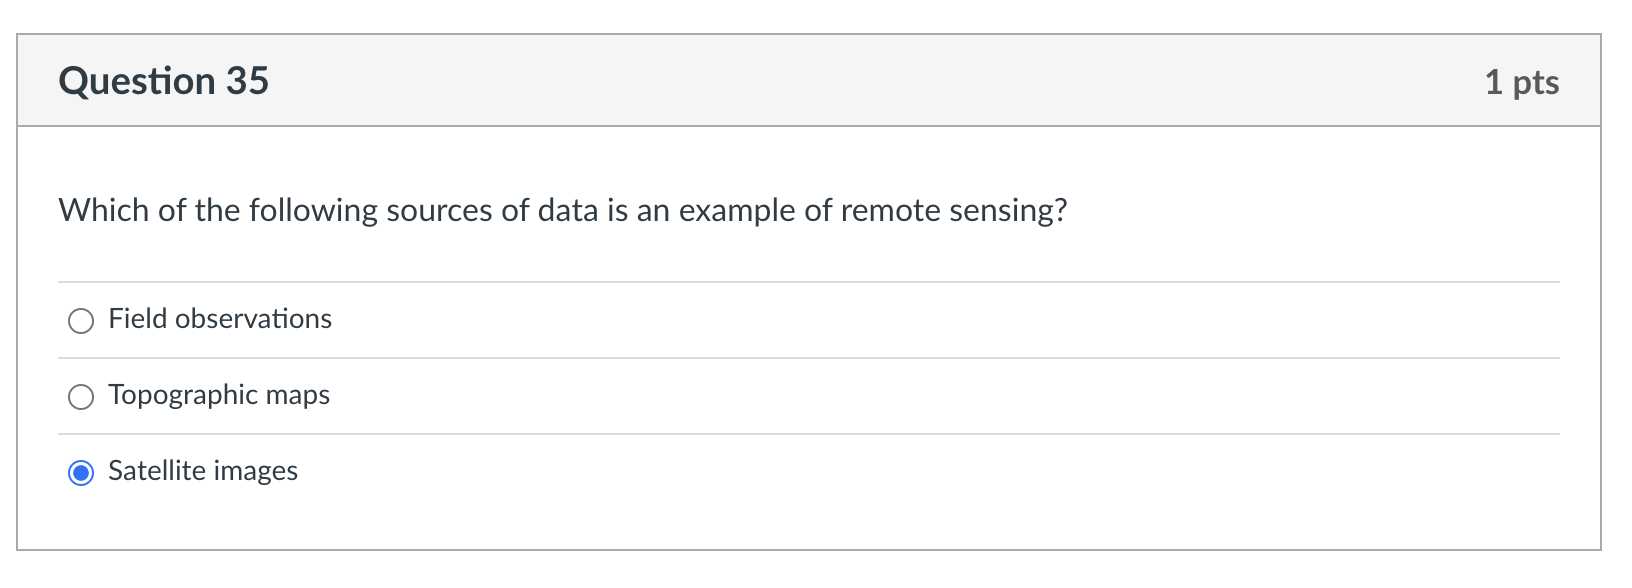Click blank space right of Topographic maps
This screenshot has height=588, width=1632.
pyautogui.click(x=900, y=396)
